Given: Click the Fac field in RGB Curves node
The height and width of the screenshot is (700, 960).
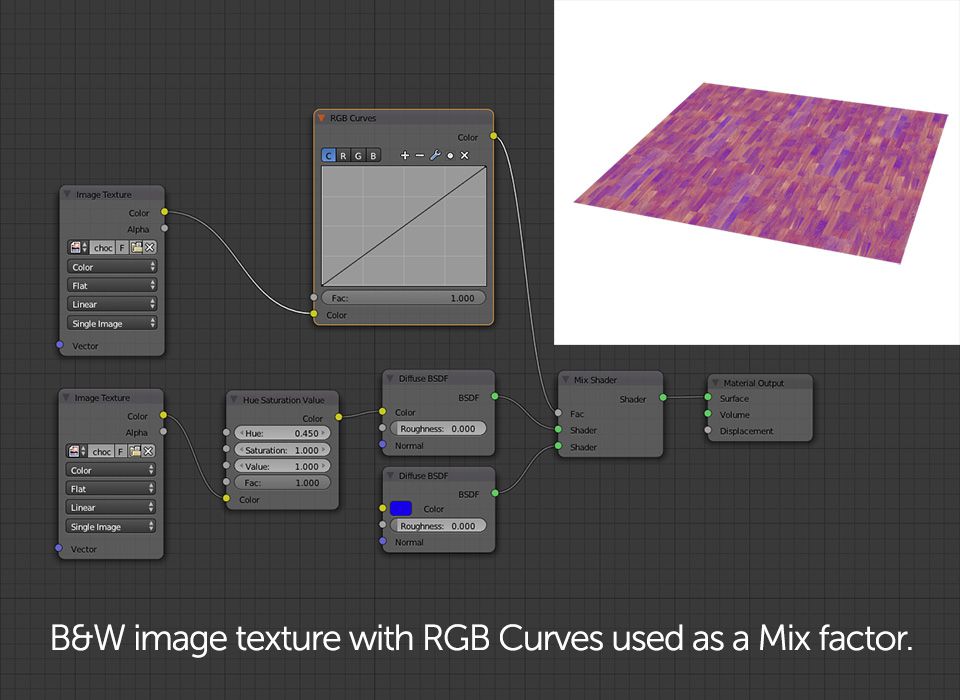Looking at the screenshot, I should tap(403, 298).
